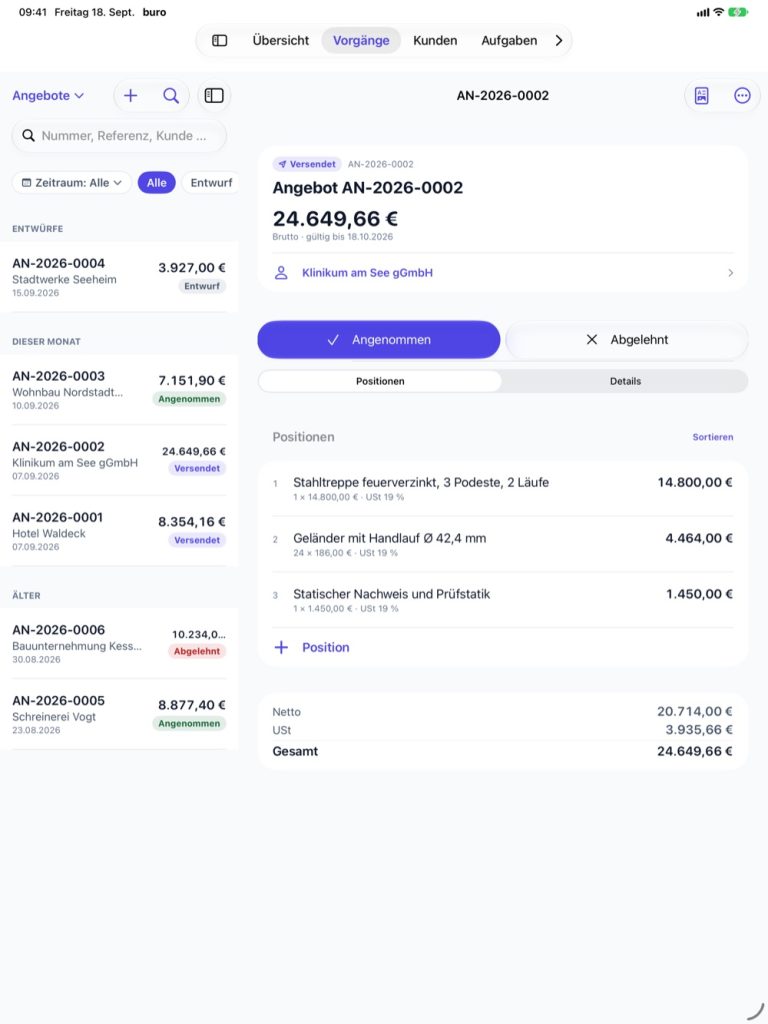Viewport: 768px width, 1024px height.
Task: Click customer person icon beside Klinikum
Action: tap(281, 273)
